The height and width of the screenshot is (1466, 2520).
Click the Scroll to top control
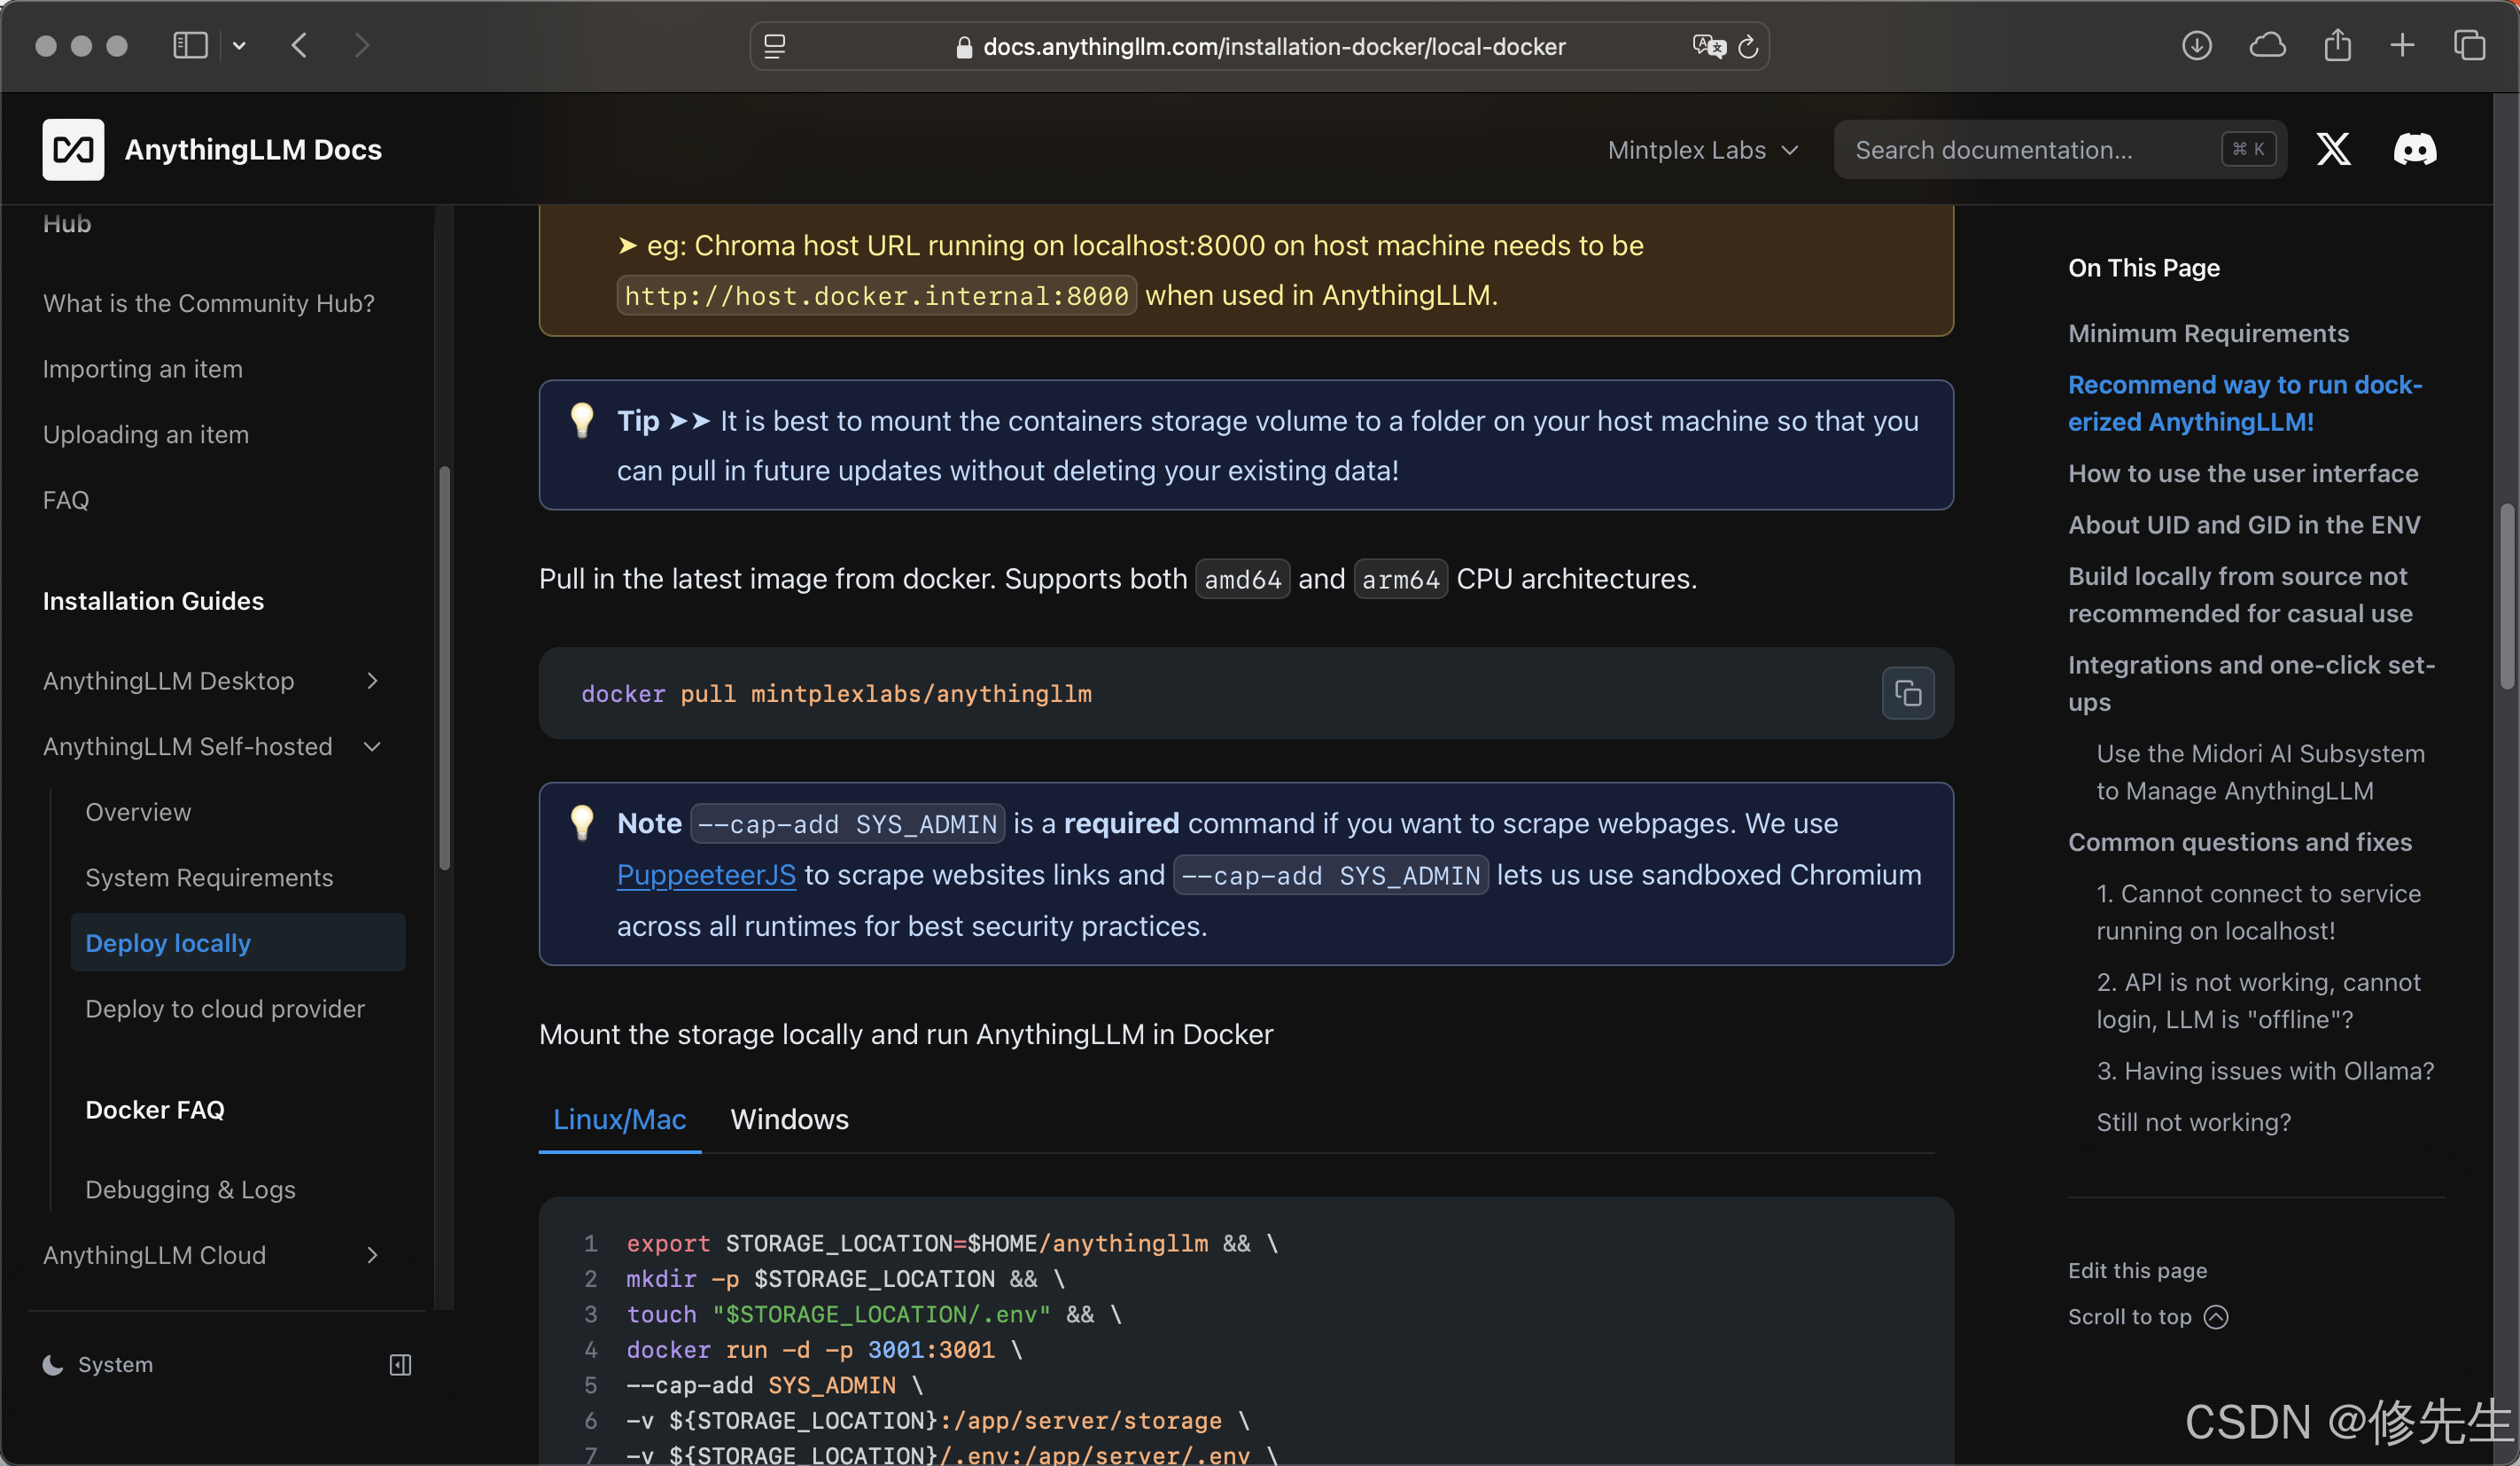pyautogui.click(x=2147, y=1316)
